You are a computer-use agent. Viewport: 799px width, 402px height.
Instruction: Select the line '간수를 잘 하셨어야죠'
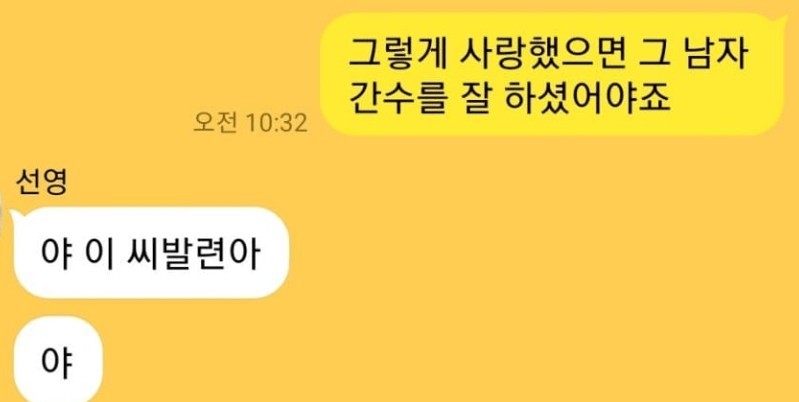[x=508, y=98]
